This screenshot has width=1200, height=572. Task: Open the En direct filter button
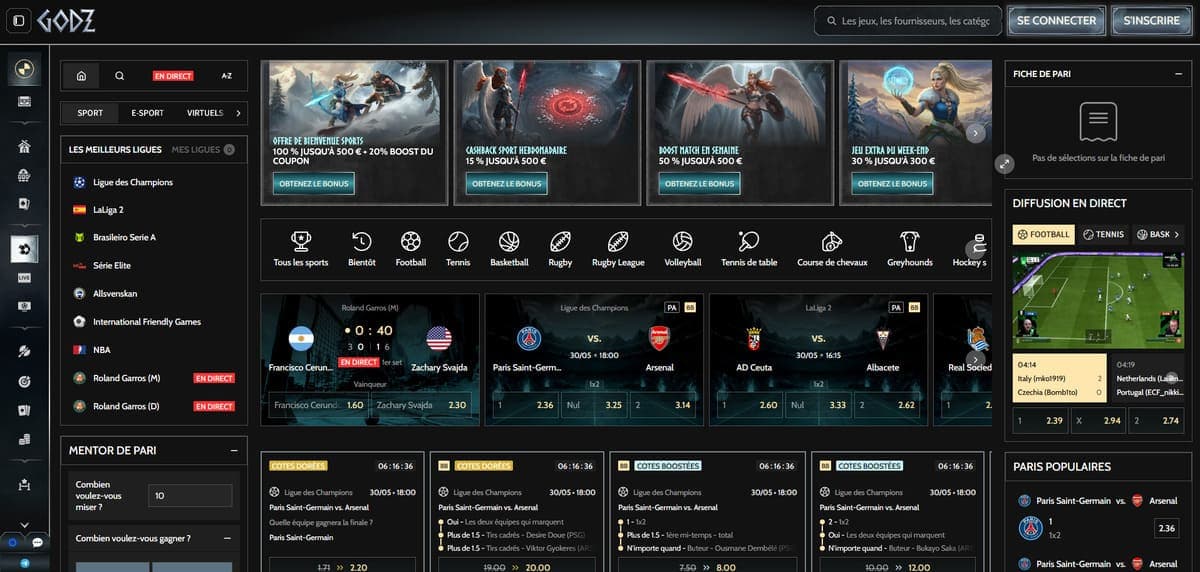click(173, 76)
